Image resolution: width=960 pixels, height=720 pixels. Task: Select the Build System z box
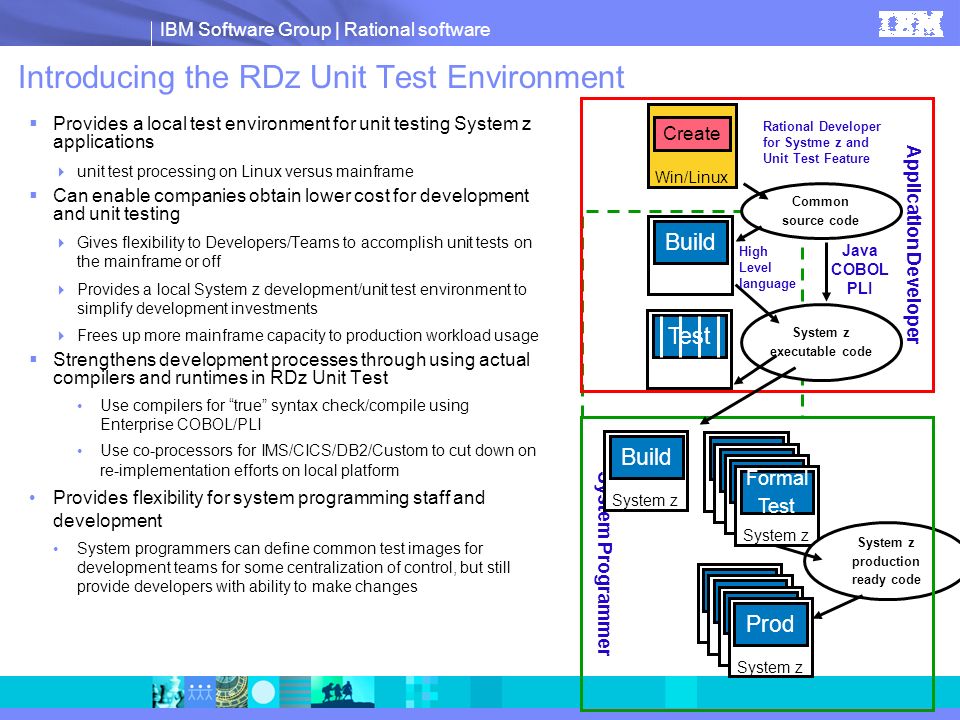646,471
